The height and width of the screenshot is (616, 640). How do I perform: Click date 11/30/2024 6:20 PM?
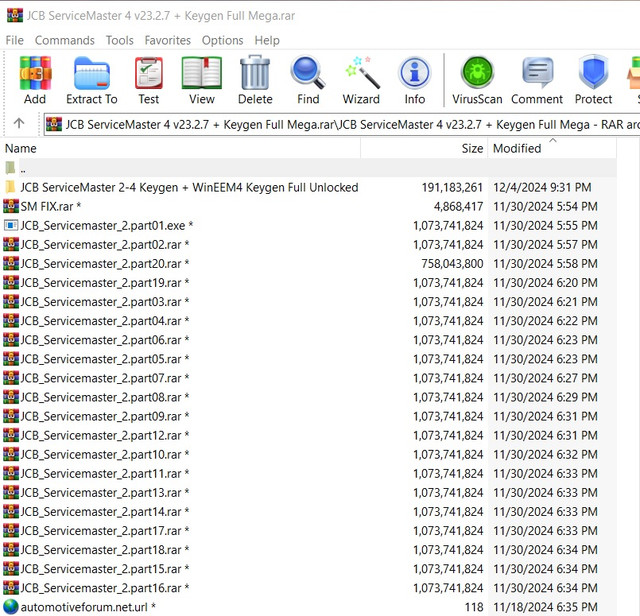[x=545, y=282]
